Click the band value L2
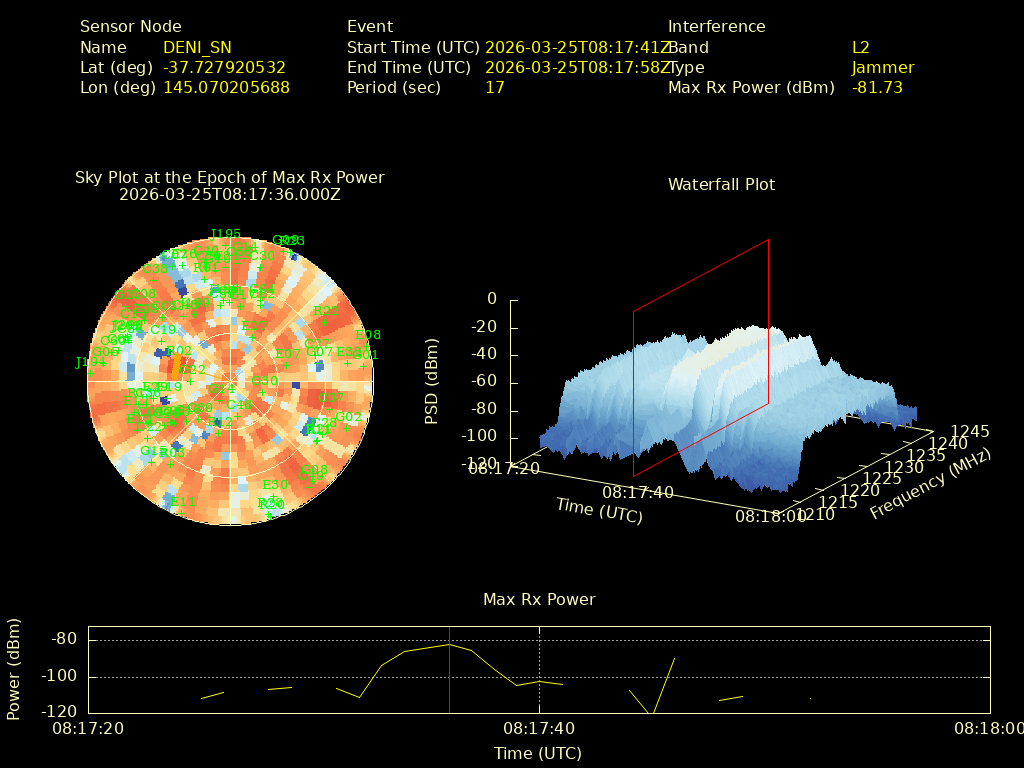Image resolution: width=1024 pixels, height=768 pixels. pyautogui.click(x=860, y=47)
